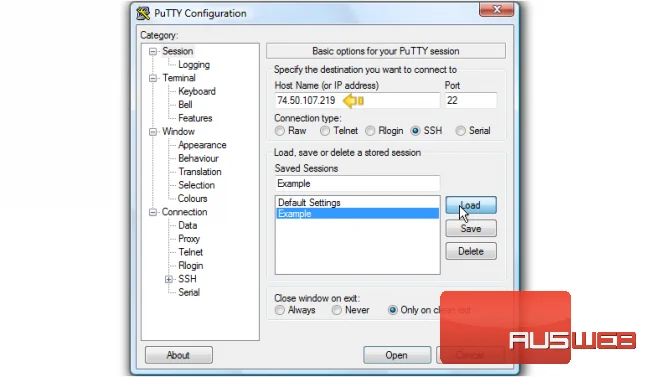
Task: Select the SSH connection type
Action: pyautogui.click(x=415, y=131)
